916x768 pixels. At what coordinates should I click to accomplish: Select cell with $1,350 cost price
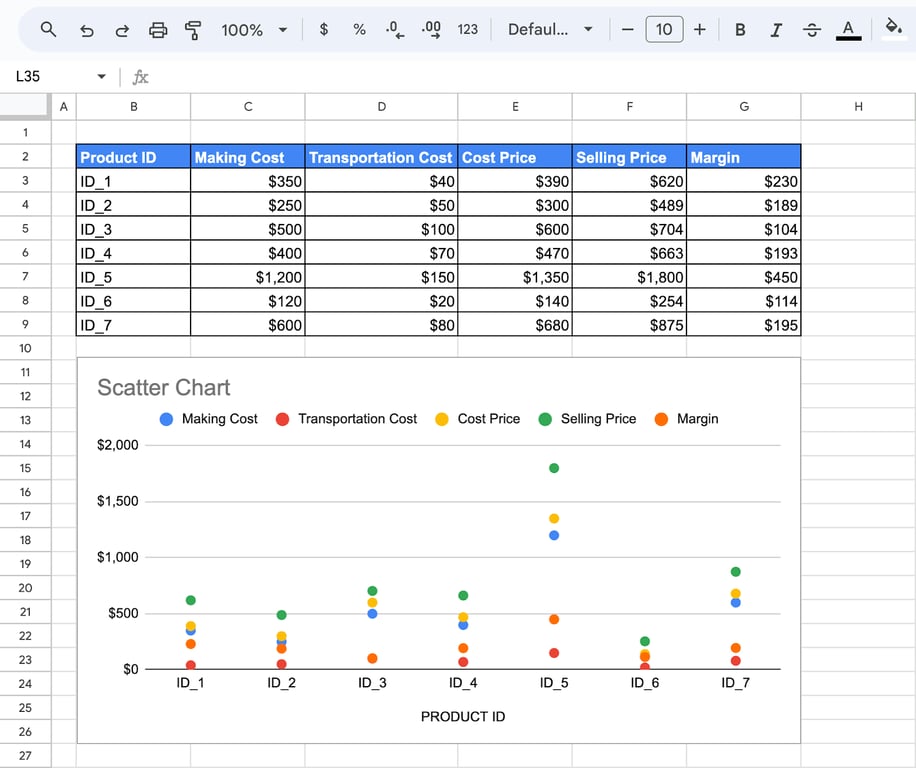click(515, 277)
